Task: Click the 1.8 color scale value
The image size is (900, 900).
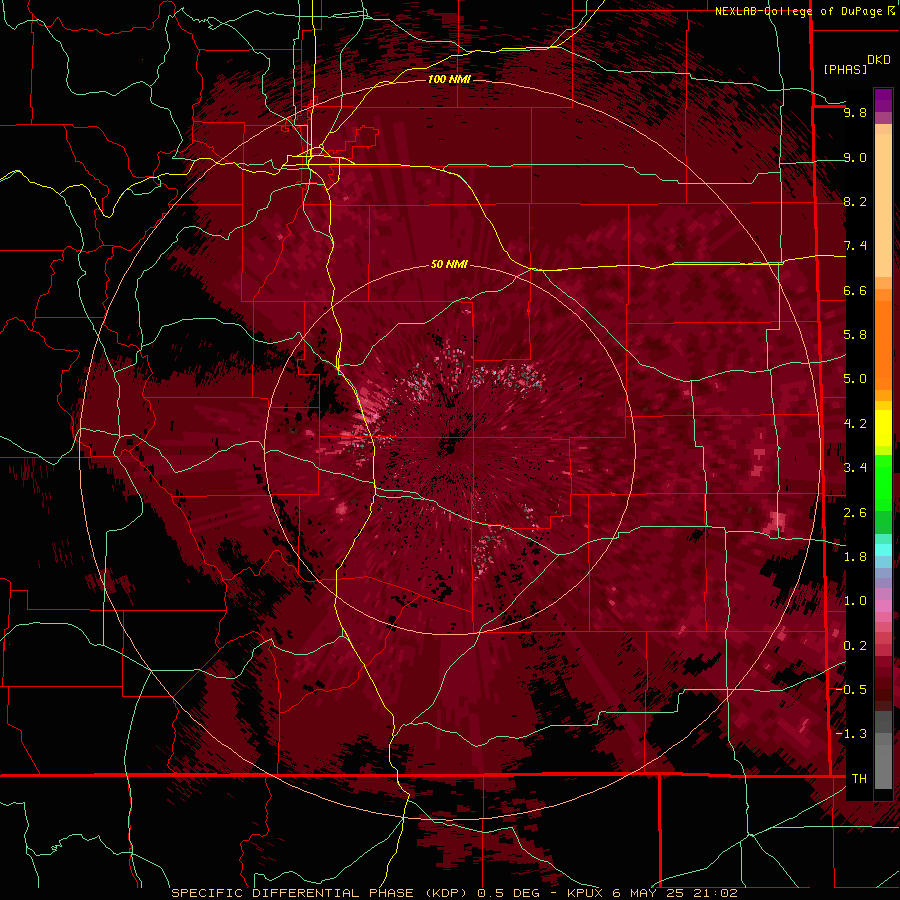Action: coord(855,556)
